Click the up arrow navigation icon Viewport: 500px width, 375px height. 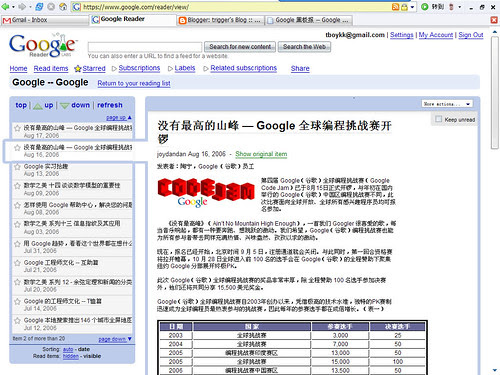point(38,106)
